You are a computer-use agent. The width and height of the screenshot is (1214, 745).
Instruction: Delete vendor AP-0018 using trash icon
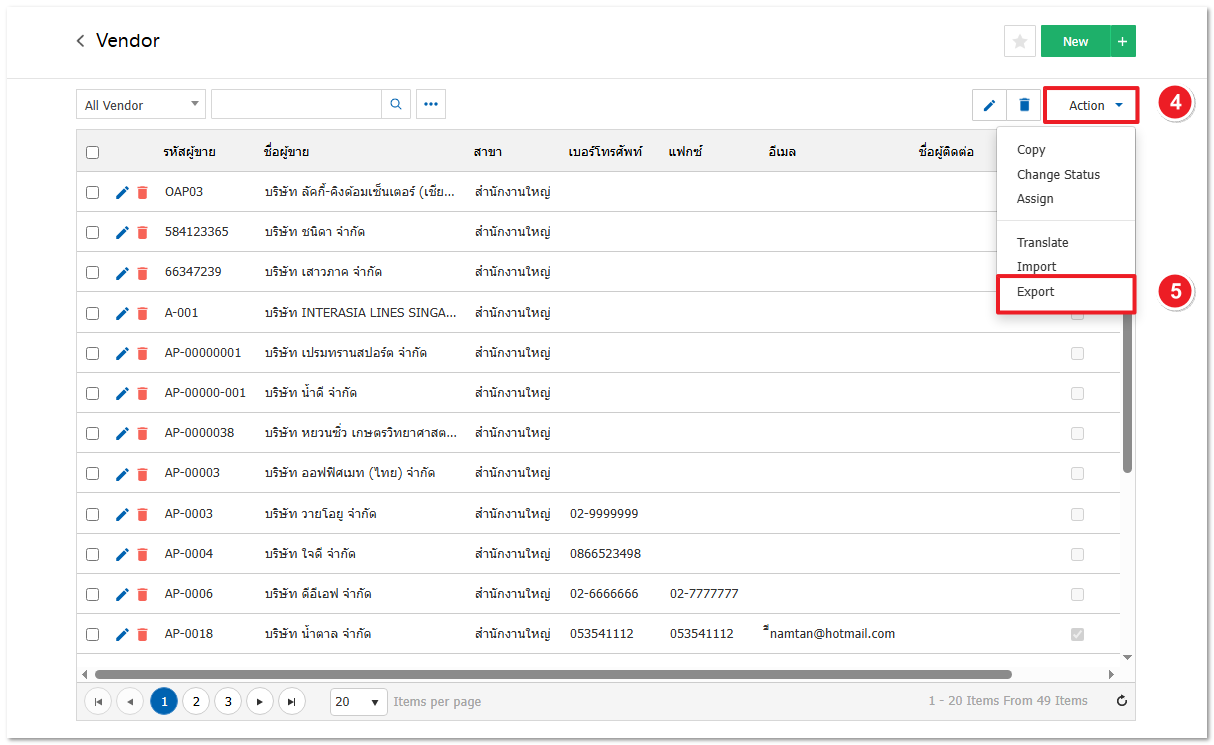[x=142, y=634]
